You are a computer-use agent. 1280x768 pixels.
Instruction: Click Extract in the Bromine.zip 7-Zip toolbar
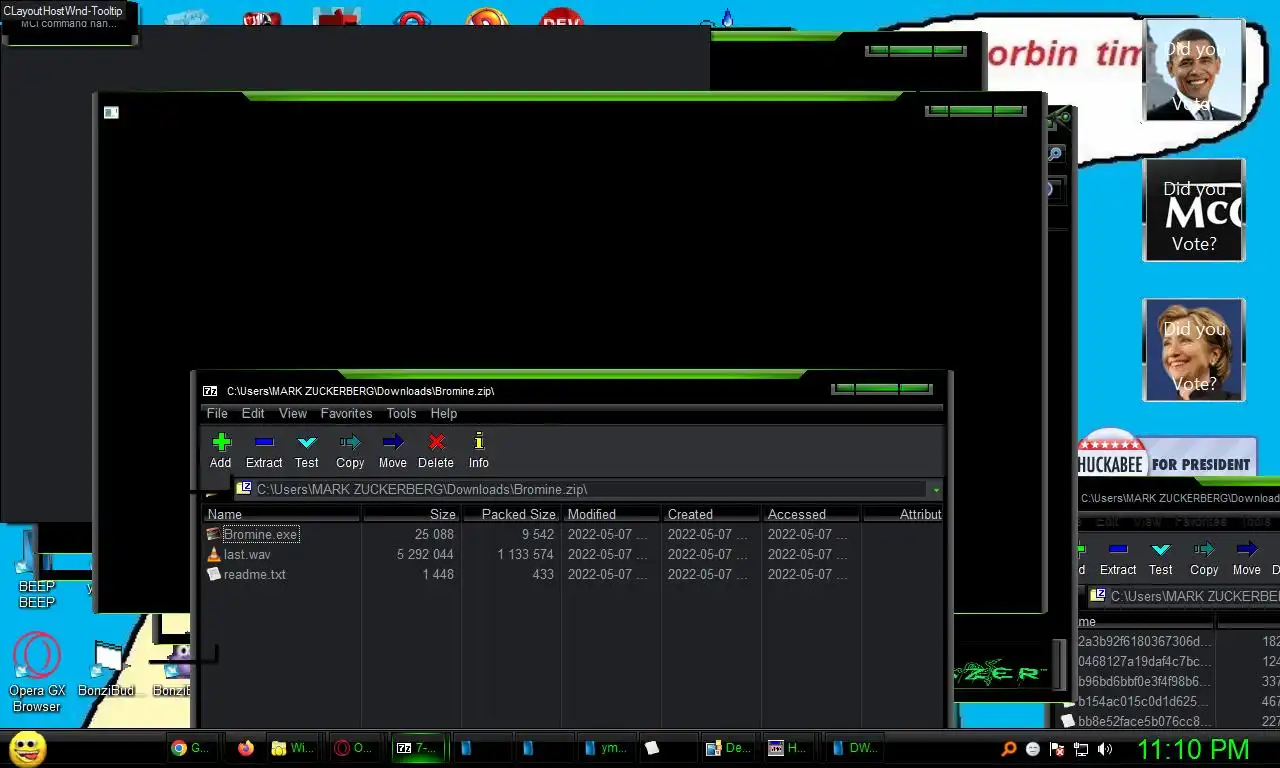point(264,450)
